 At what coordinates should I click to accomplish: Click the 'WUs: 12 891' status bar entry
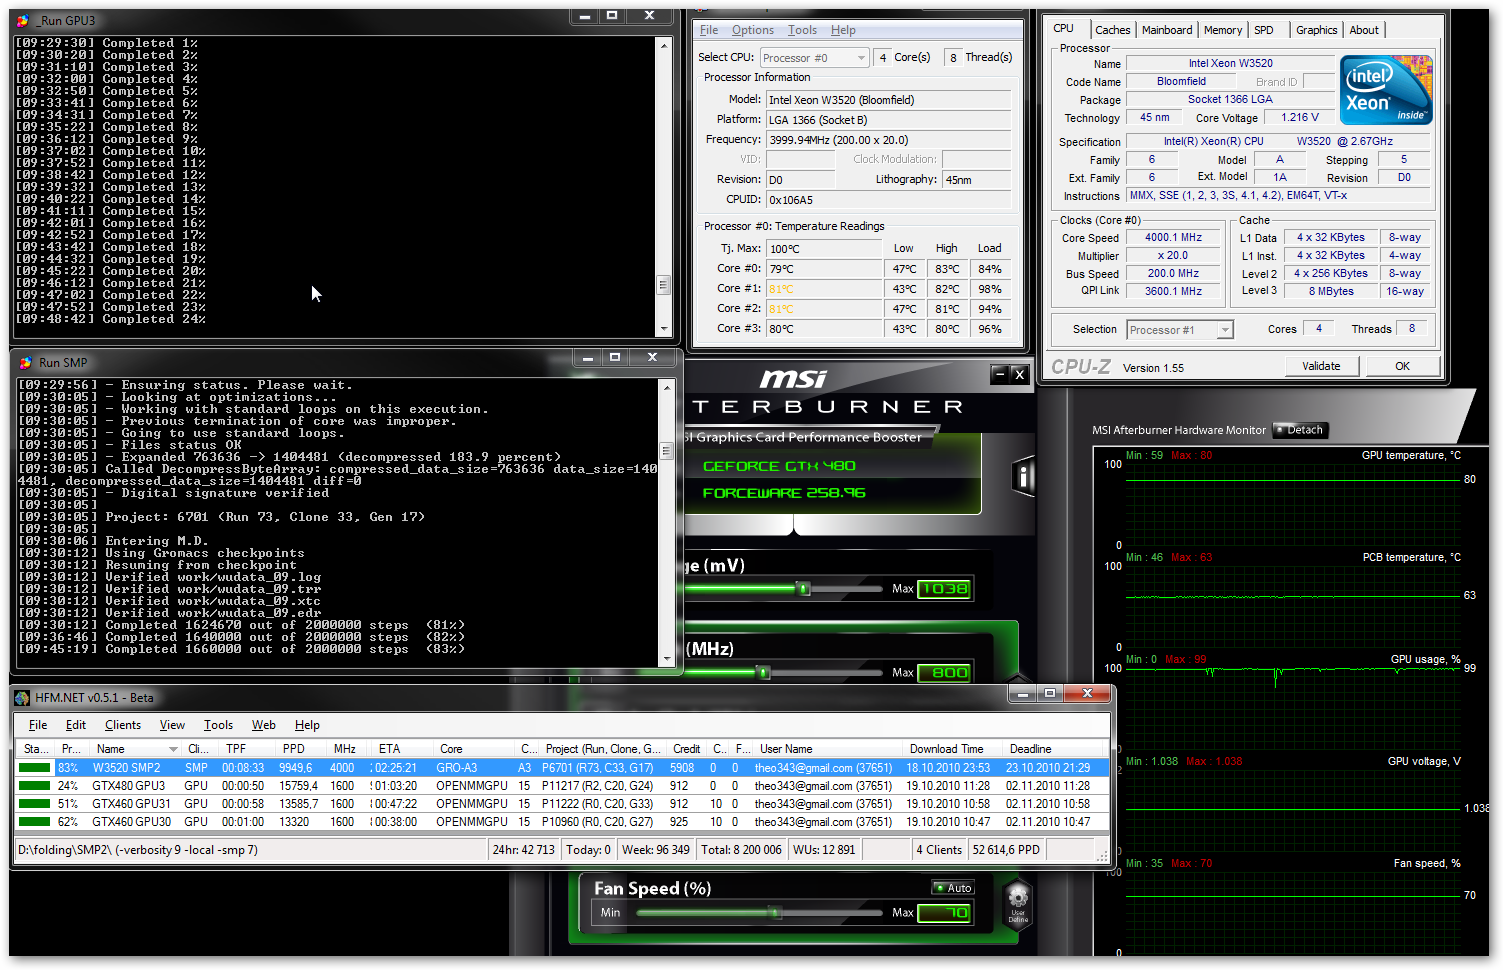824,850
